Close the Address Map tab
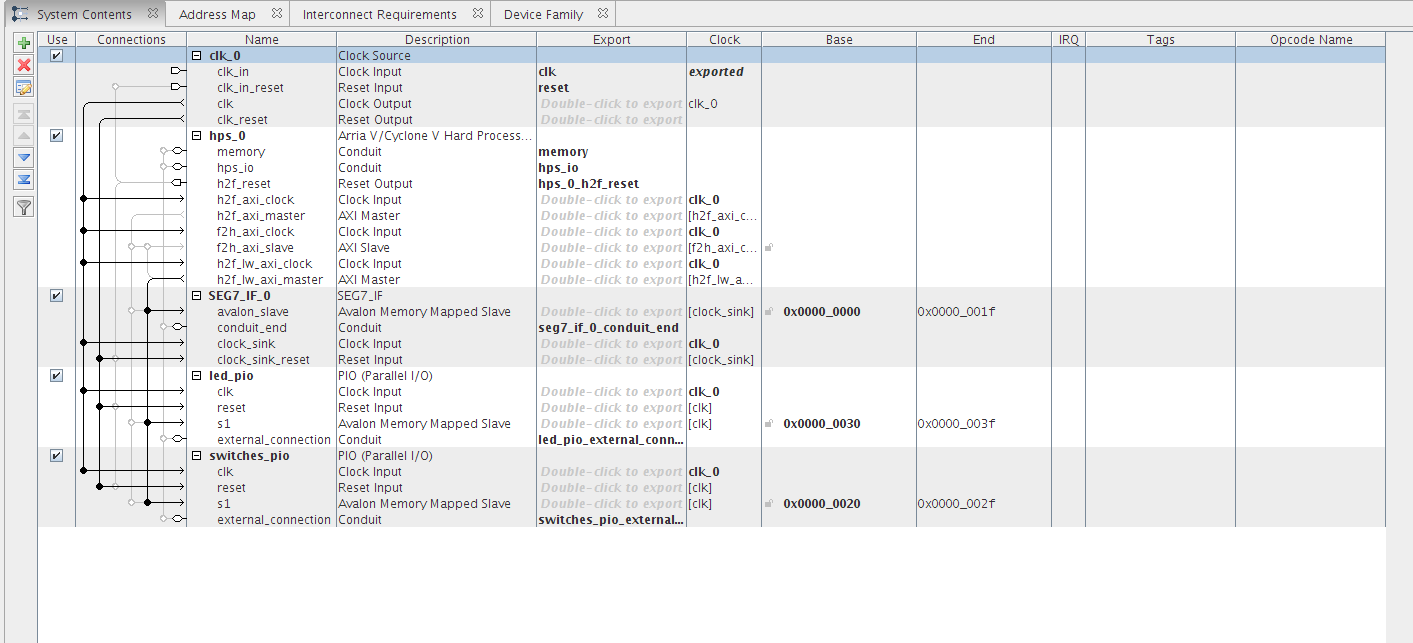This screenshot has height=643, width=1413. pyautogui.click(x=276, y=14)
